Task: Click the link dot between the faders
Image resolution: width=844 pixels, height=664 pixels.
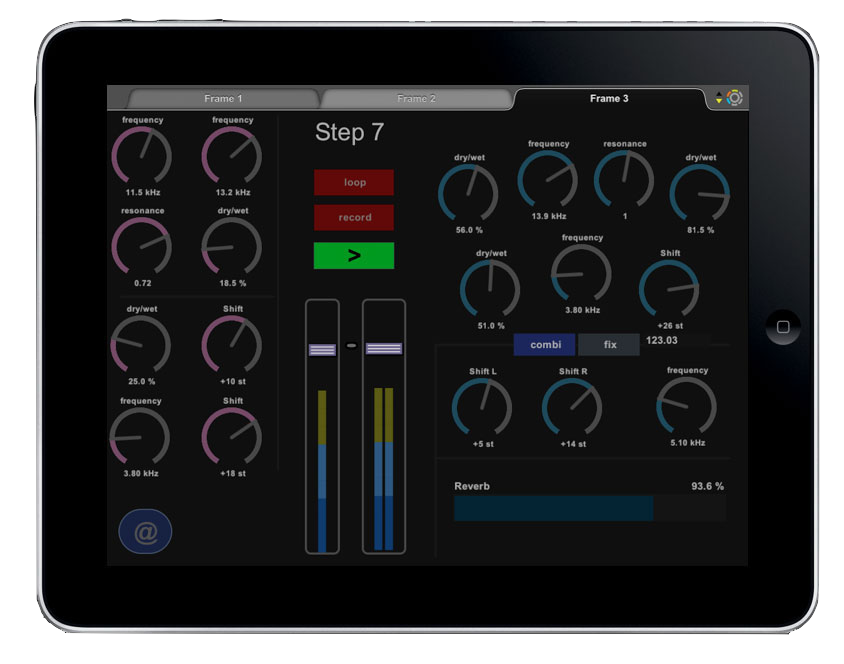Action: pos(351,346)
